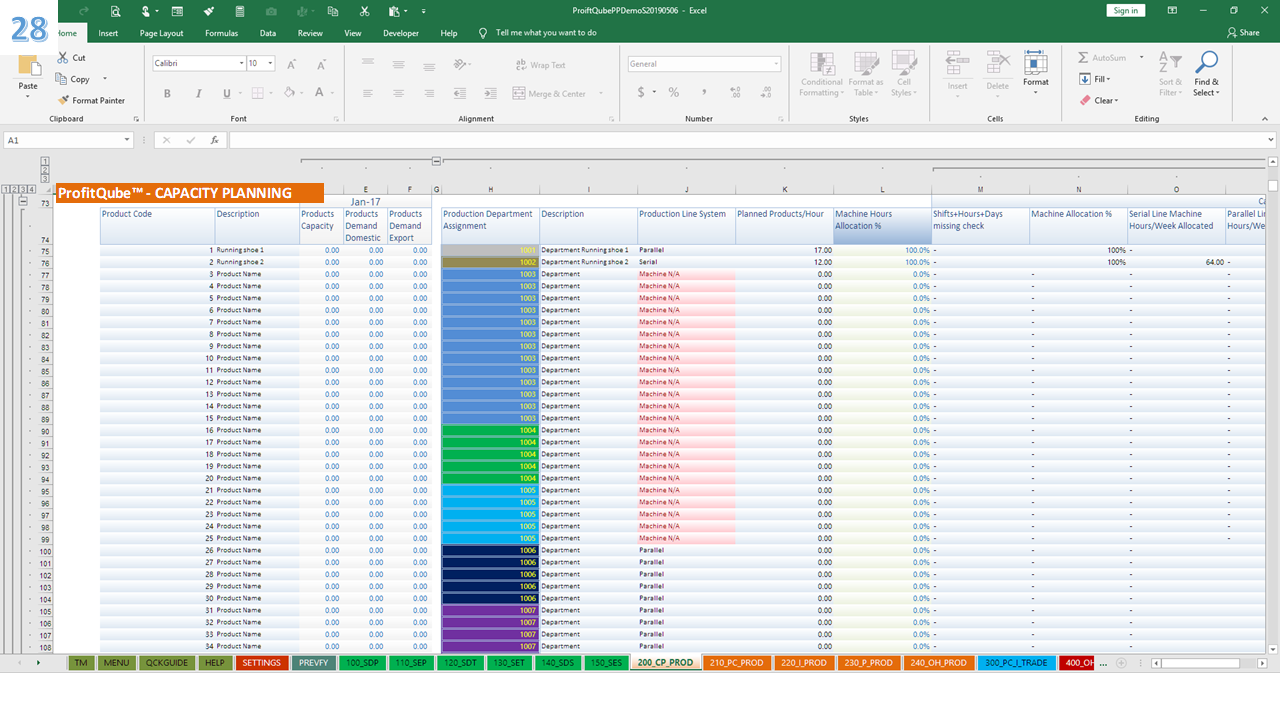Open the Page Layout ribbon tab
This screenshot has width=1280, height=720.
click(x=161, y=33)
